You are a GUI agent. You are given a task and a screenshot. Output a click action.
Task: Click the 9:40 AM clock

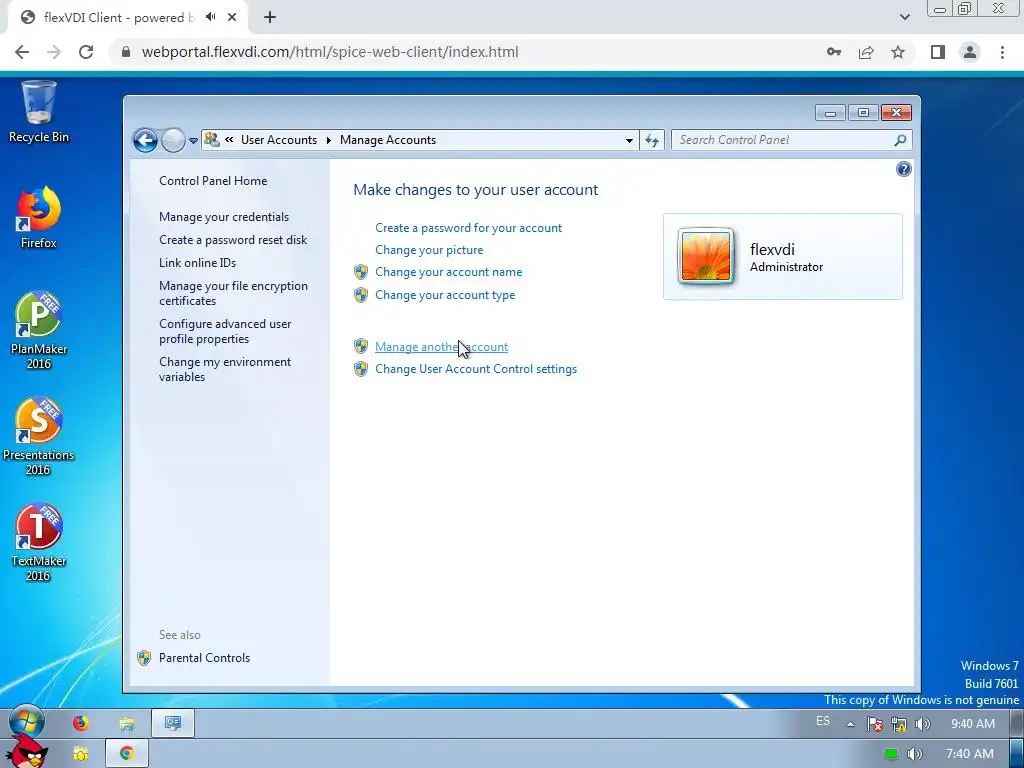[x=972, y=724]
